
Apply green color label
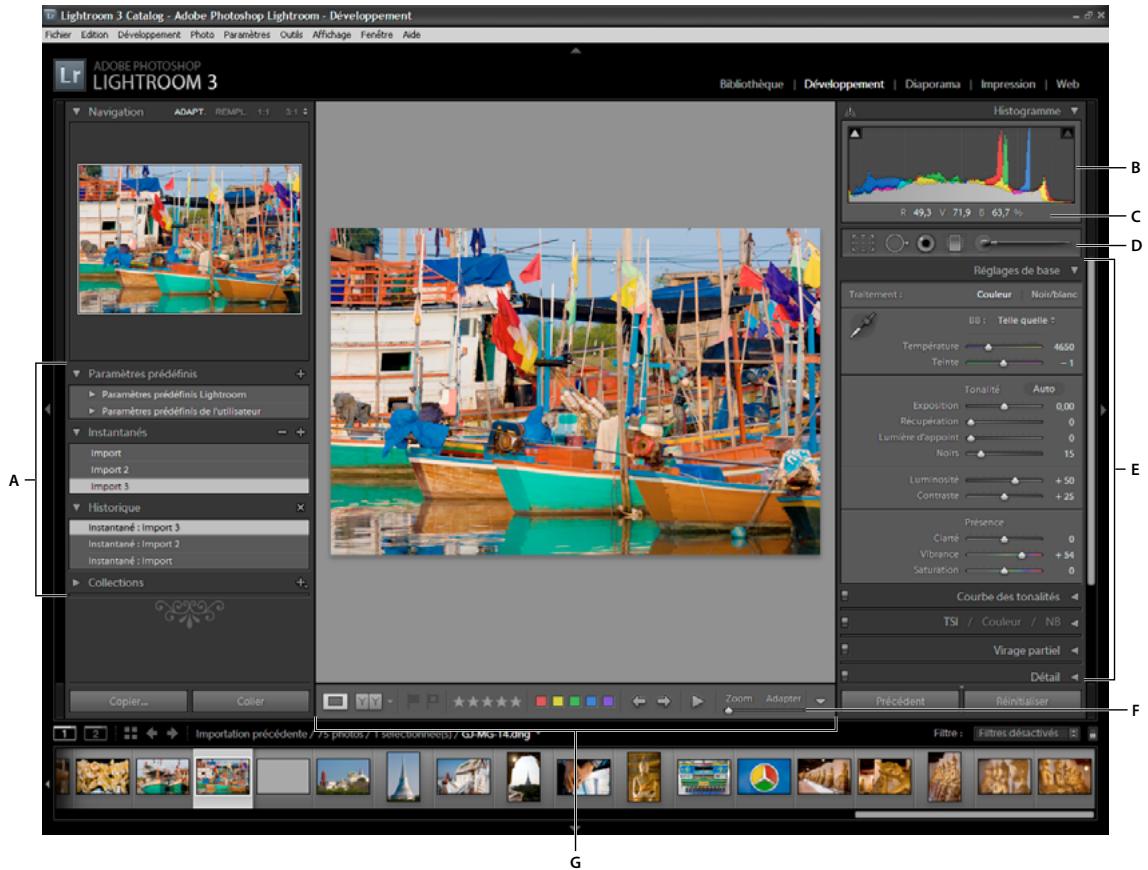click(x=575, y=702)
